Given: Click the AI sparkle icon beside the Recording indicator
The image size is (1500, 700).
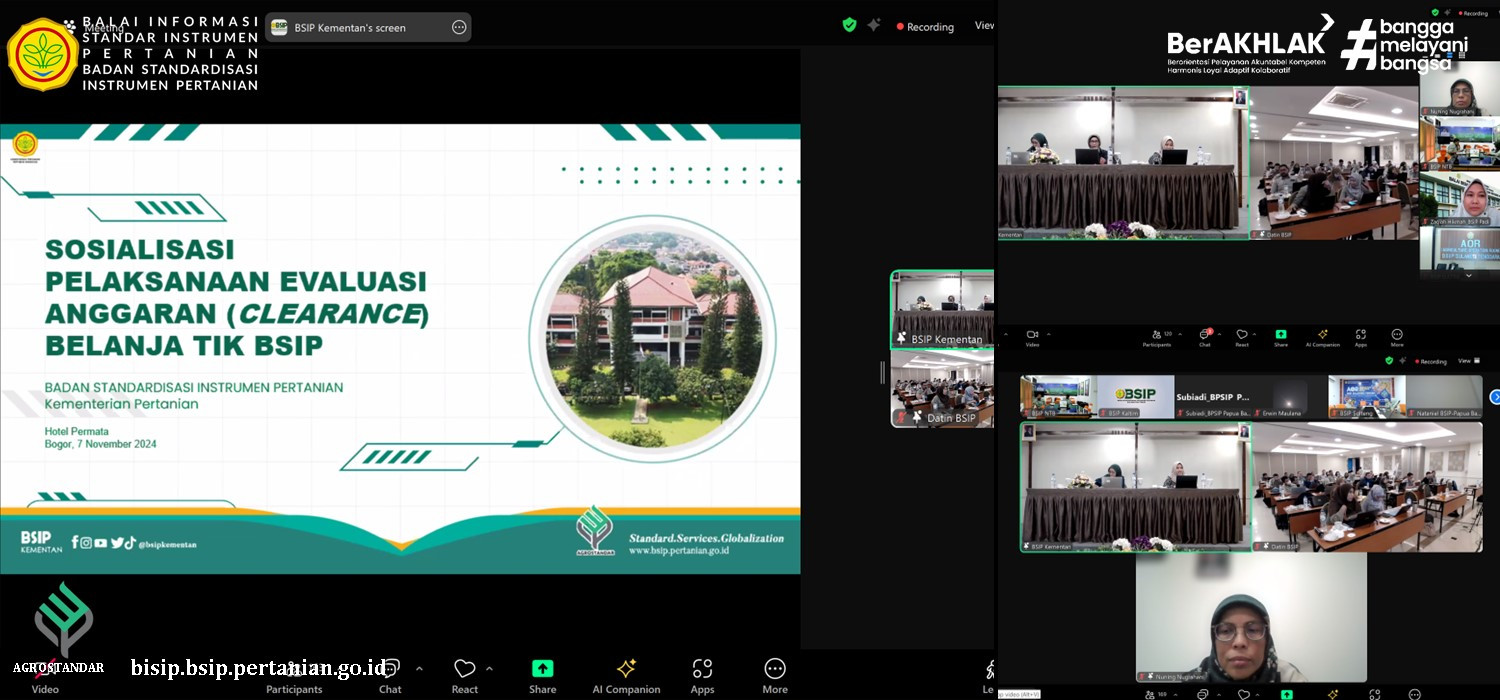Looking at the screenshot, I should pyautogui.click(x=874, y=25).
